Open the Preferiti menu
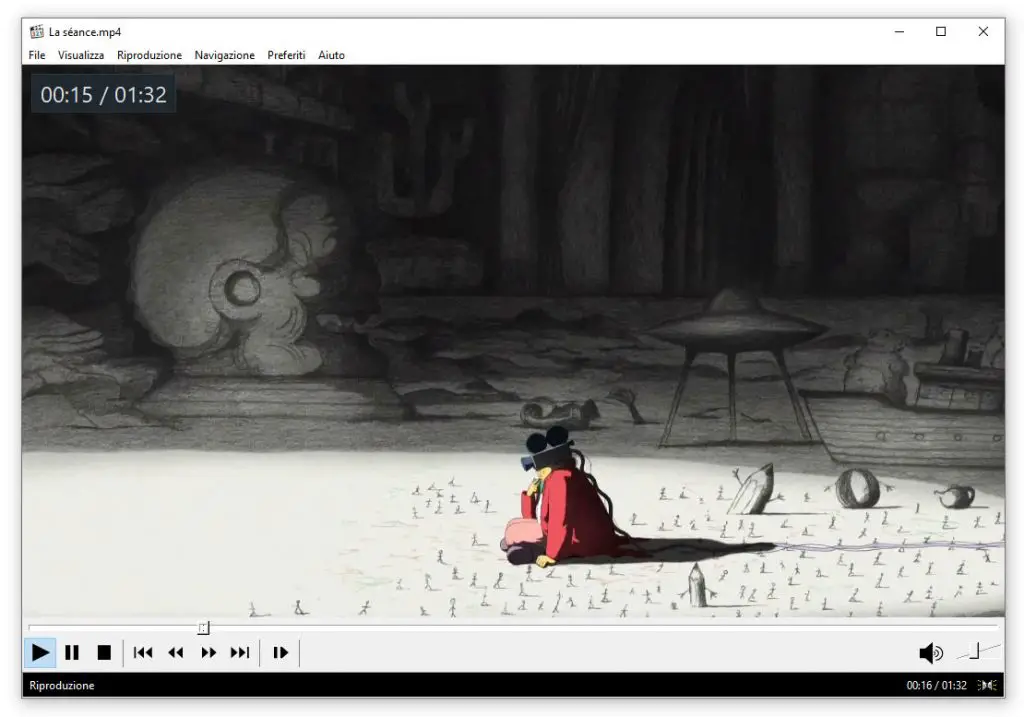The image size is (1024, 717). tap(286, 55)
